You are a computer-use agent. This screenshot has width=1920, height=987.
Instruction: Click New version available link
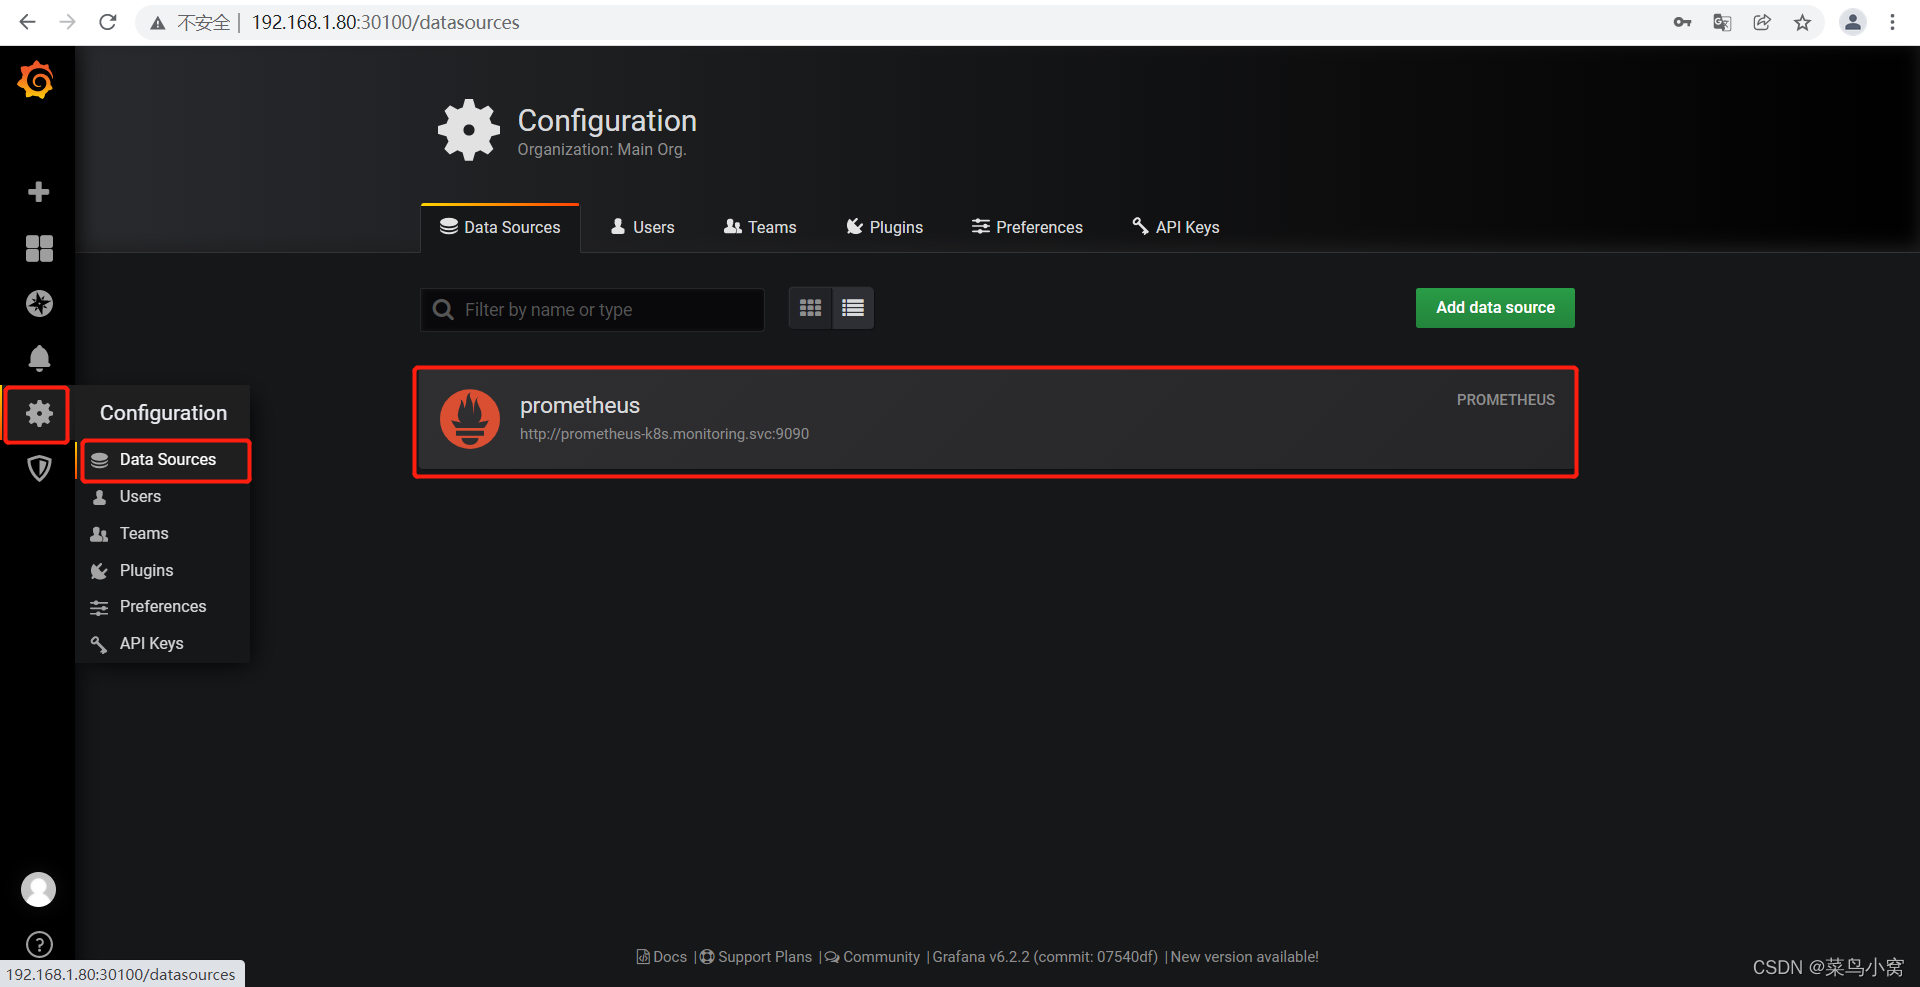1245,957
